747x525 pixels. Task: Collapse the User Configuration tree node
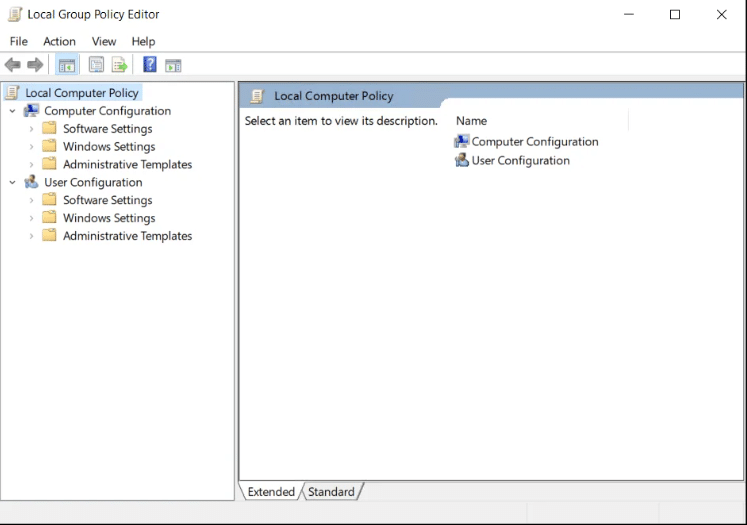[x=13, y=183]
